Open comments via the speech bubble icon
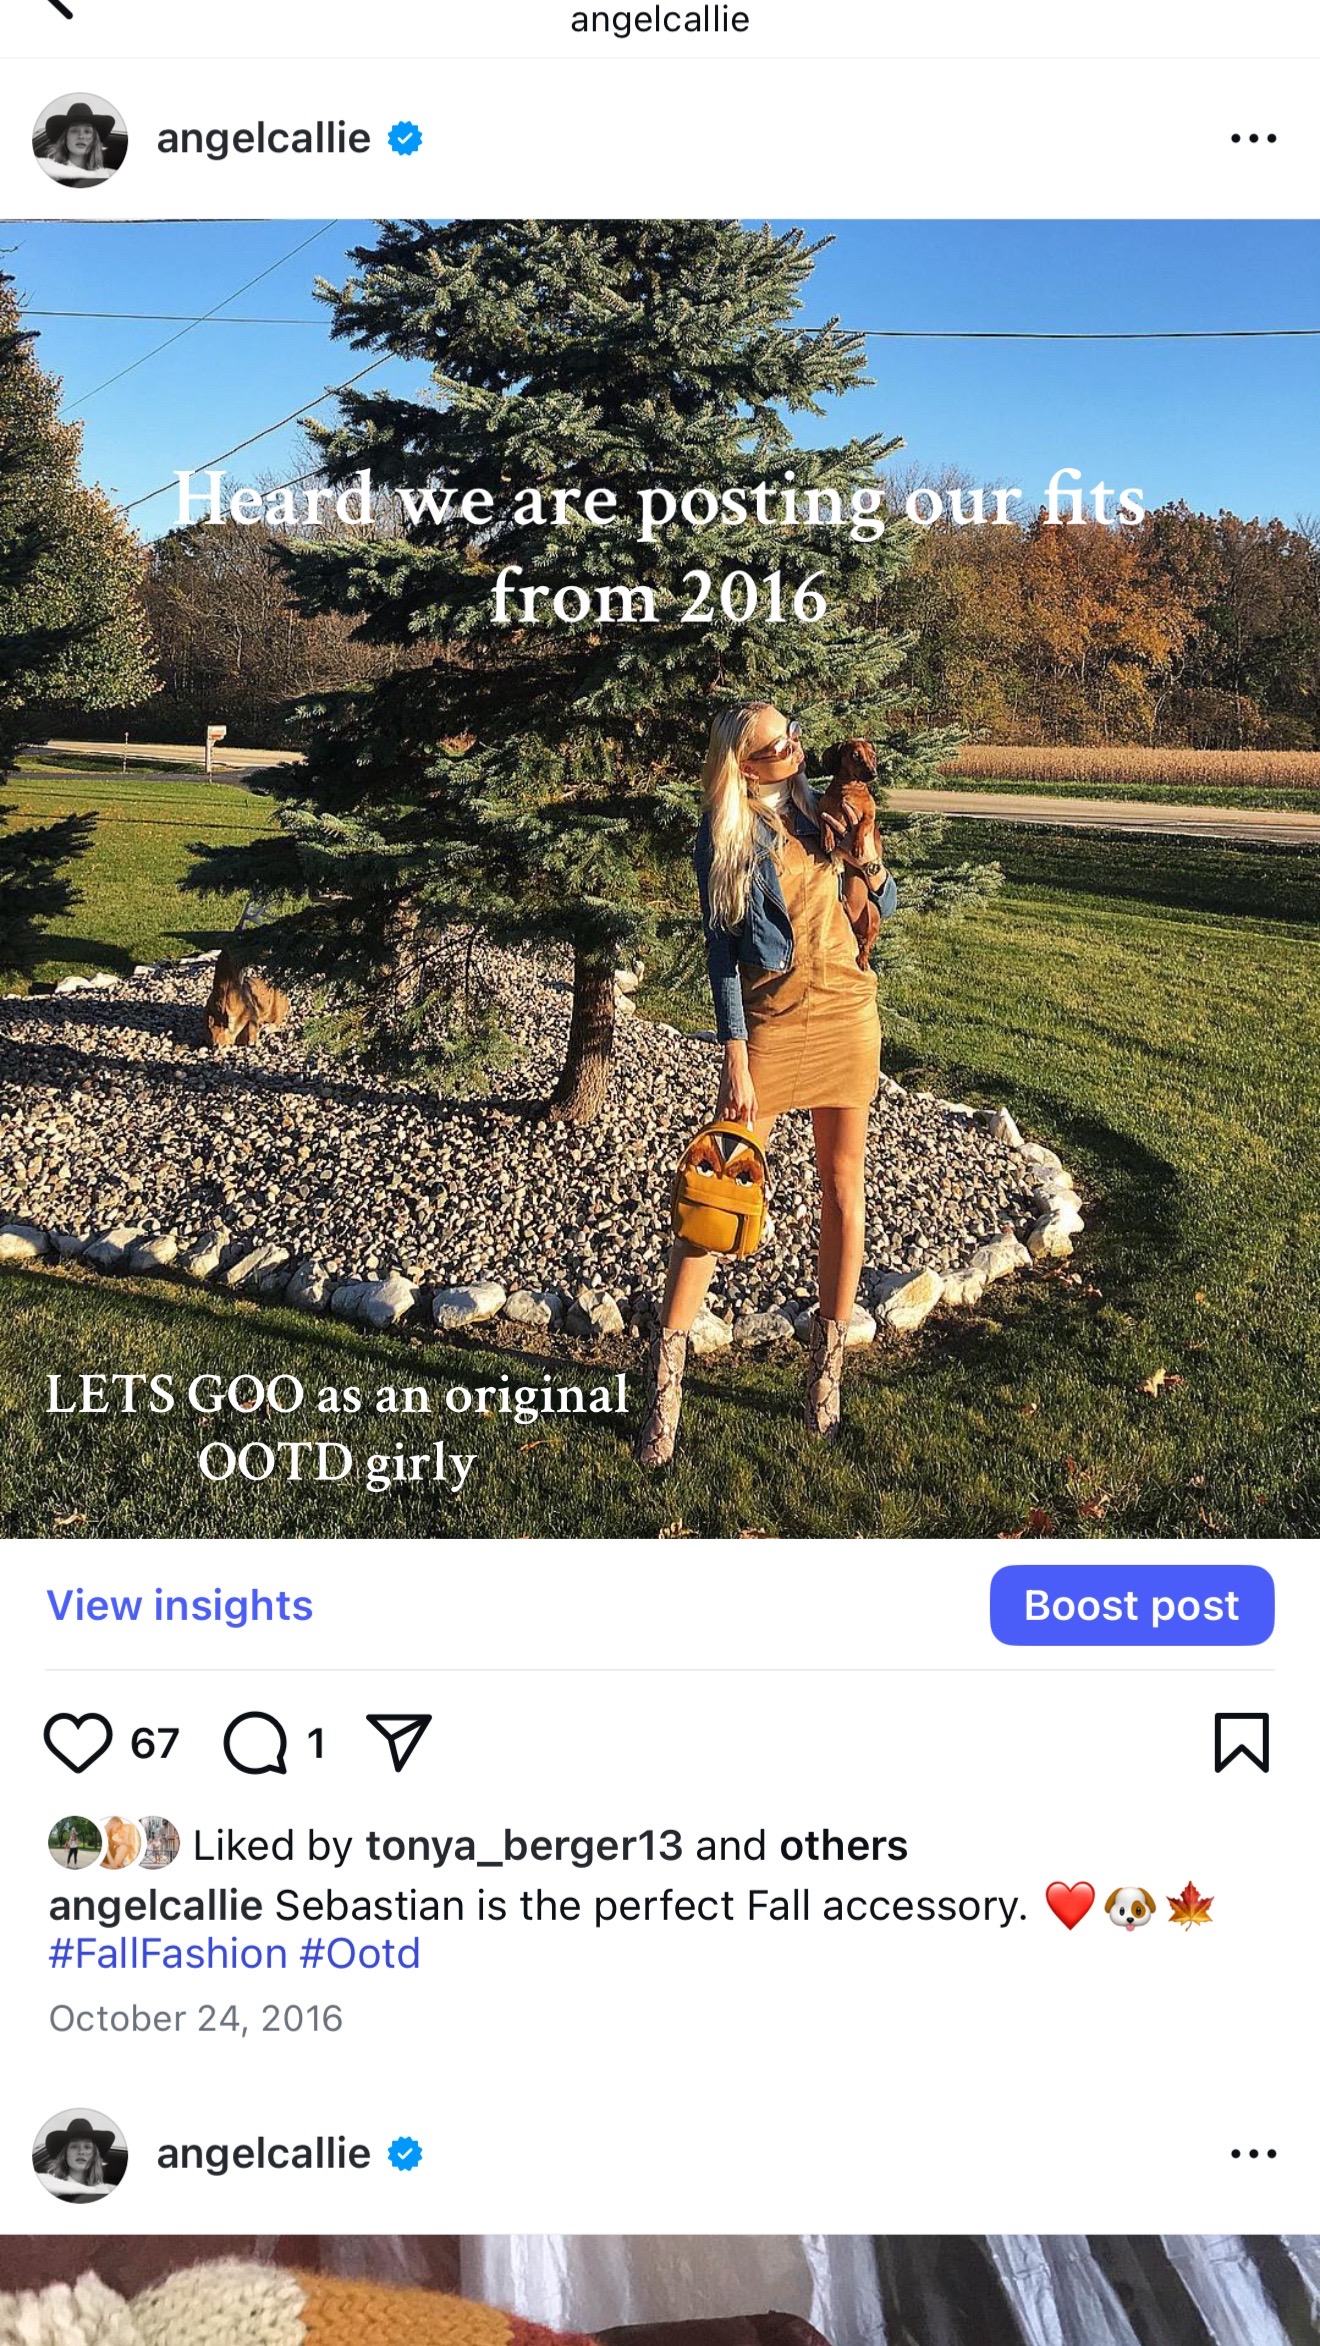Viewport: 1320px width, 2346px height. [255, 1743]
